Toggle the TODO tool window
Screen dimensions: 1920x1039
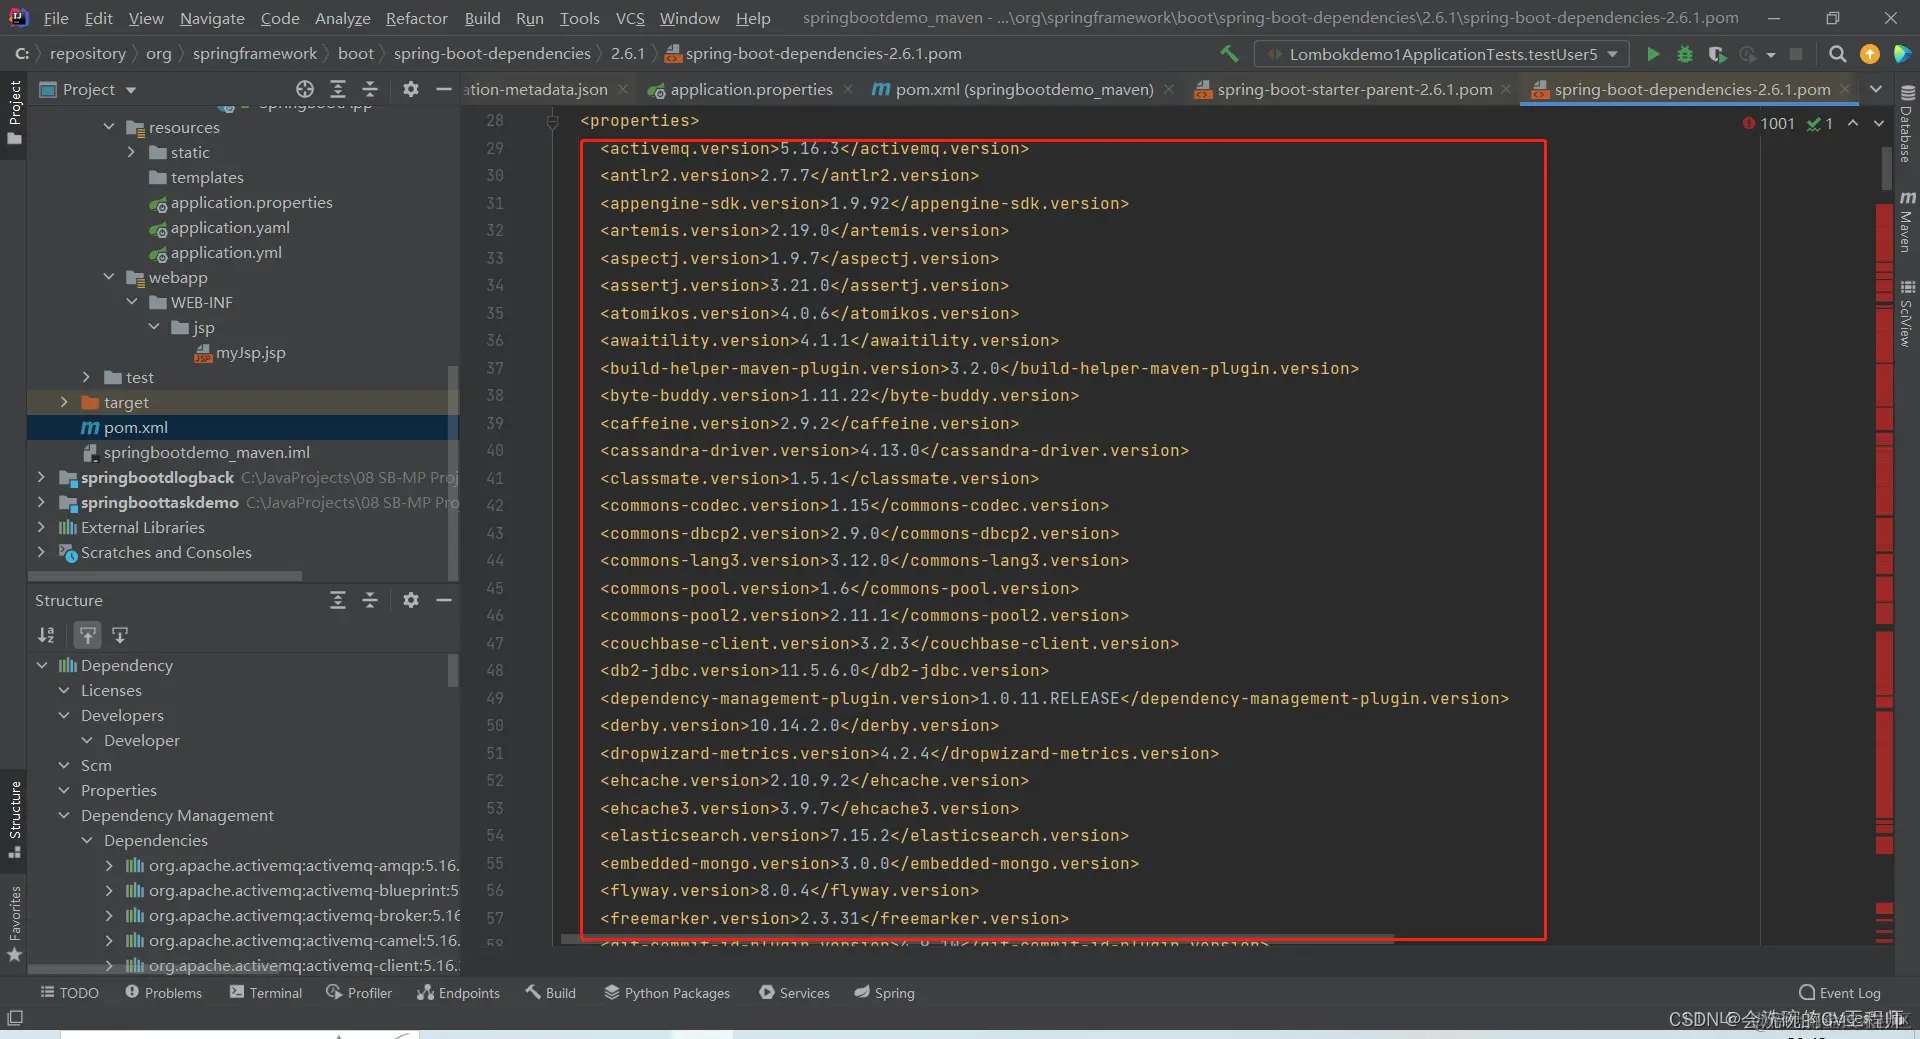pyautogui.click(x=69, y=992)
